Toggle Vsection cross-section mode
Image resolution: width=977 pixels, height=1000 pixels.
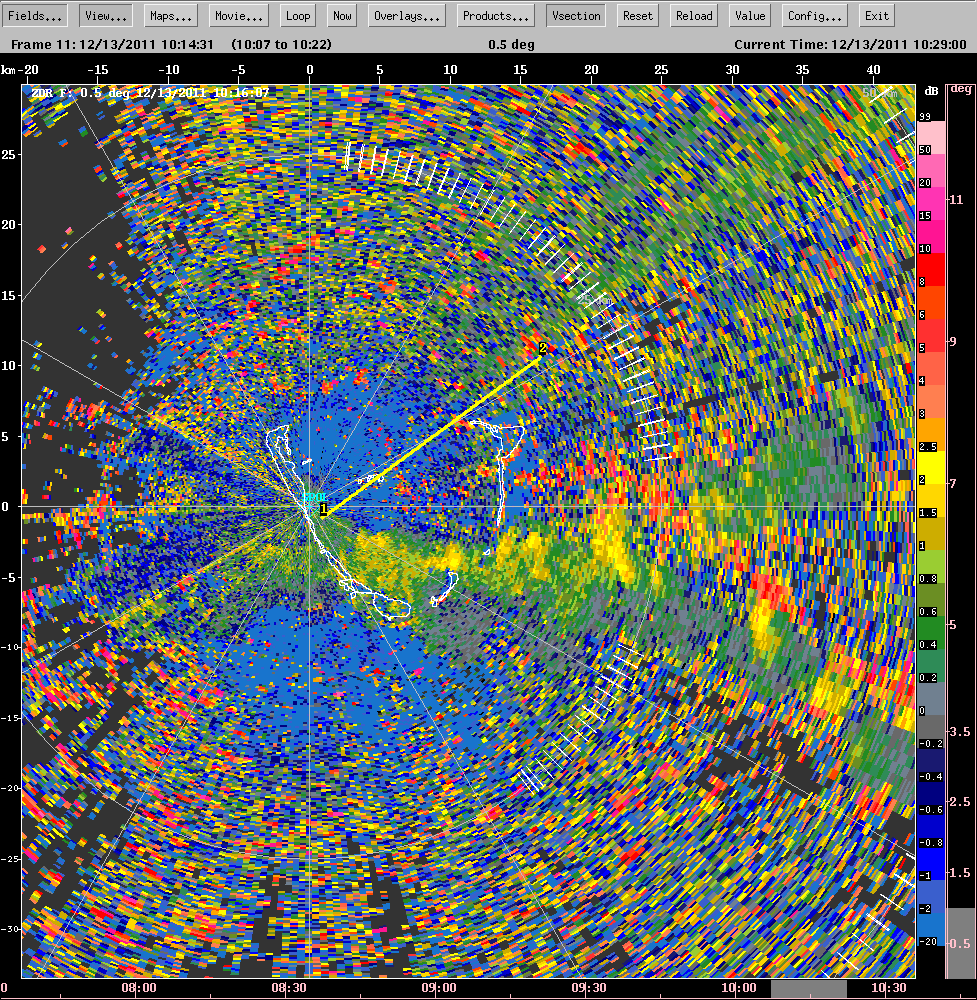point(575,15)
